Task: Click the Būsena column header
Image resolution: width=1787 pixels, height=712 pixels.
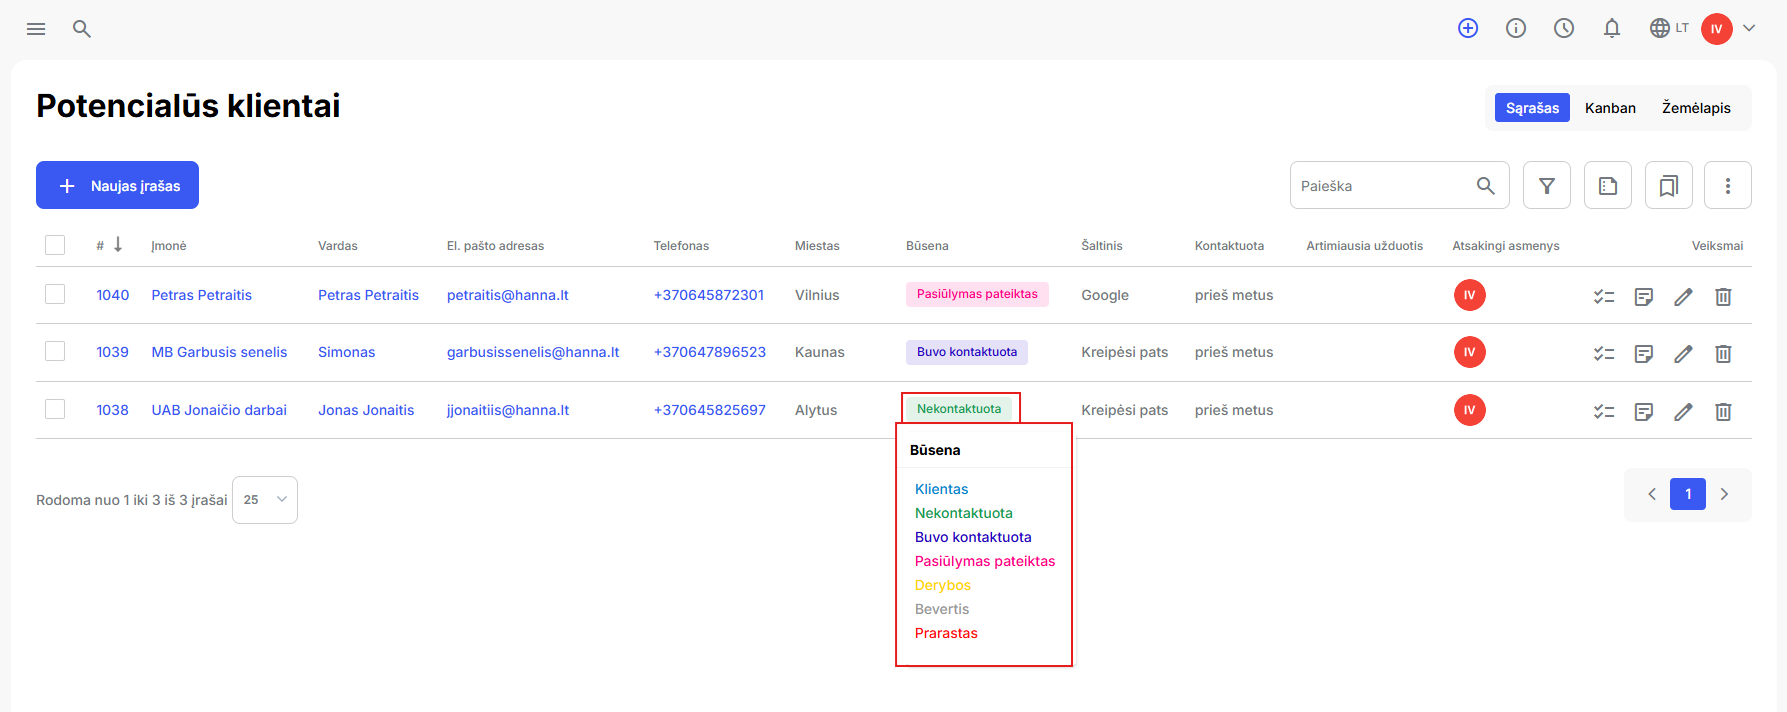Action: [x=927, y=246]
